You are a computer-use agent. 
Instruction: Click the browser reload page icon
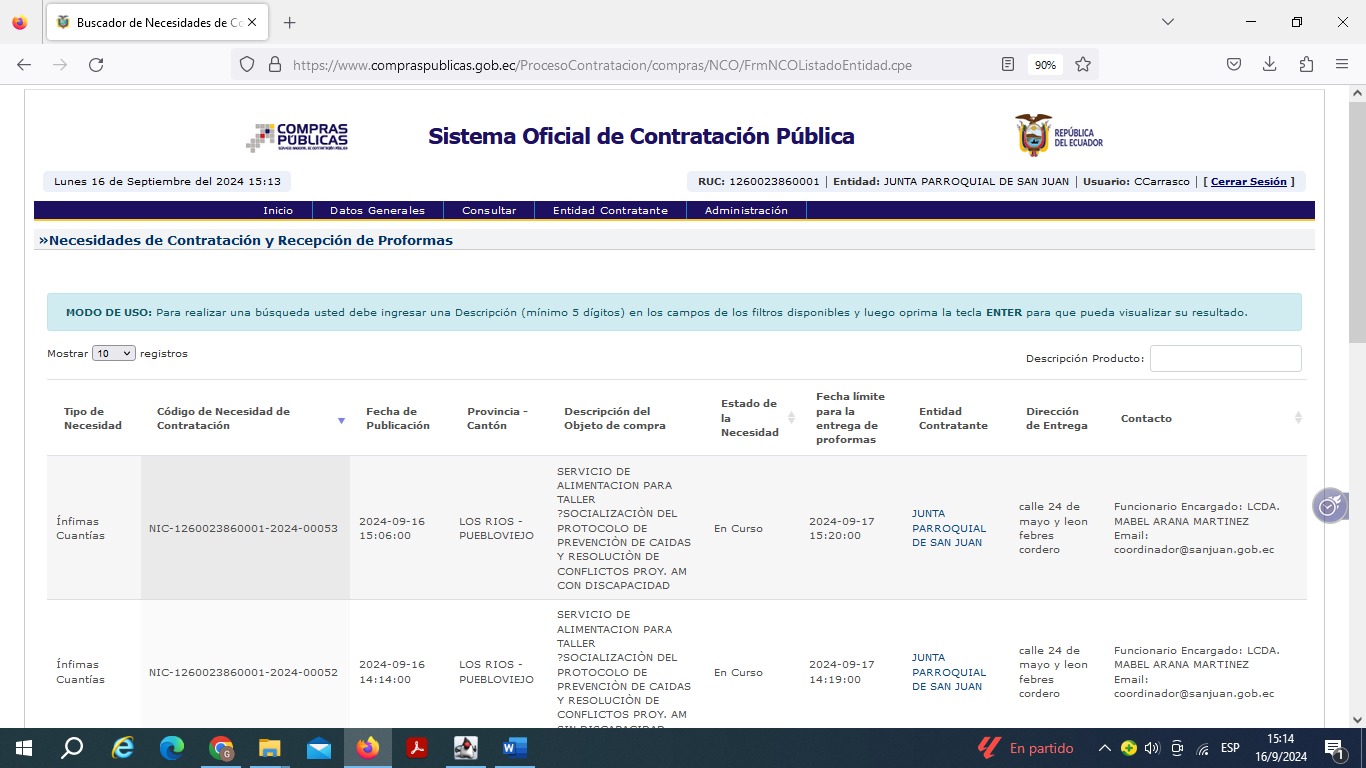[96, 65]
